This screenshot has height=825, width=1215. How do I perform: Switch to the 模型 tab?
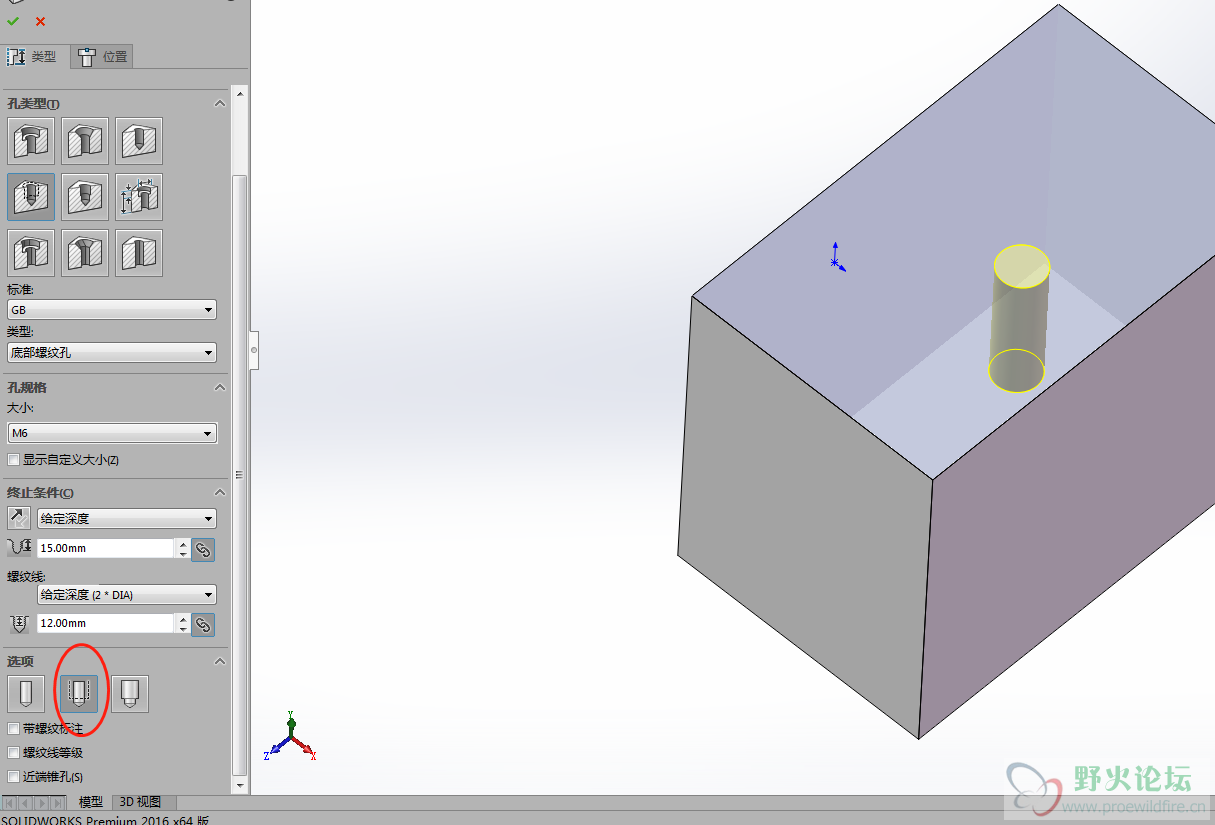(91, 802)
